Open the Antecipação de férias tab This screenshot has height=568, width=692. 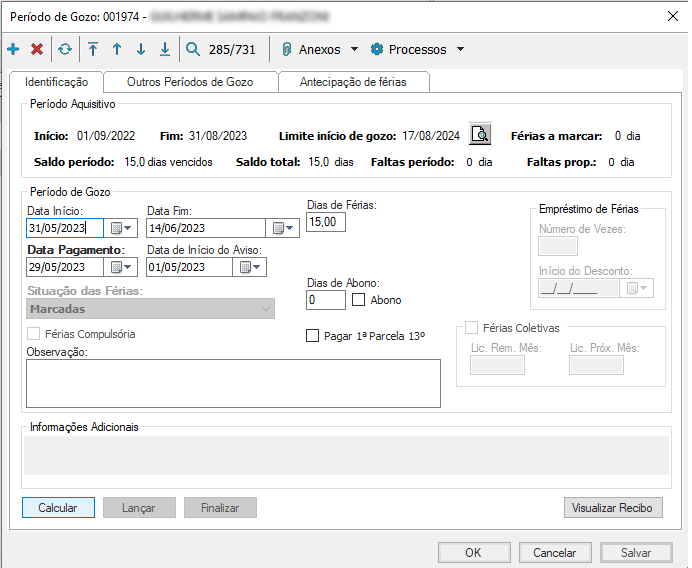coord(355,82)
